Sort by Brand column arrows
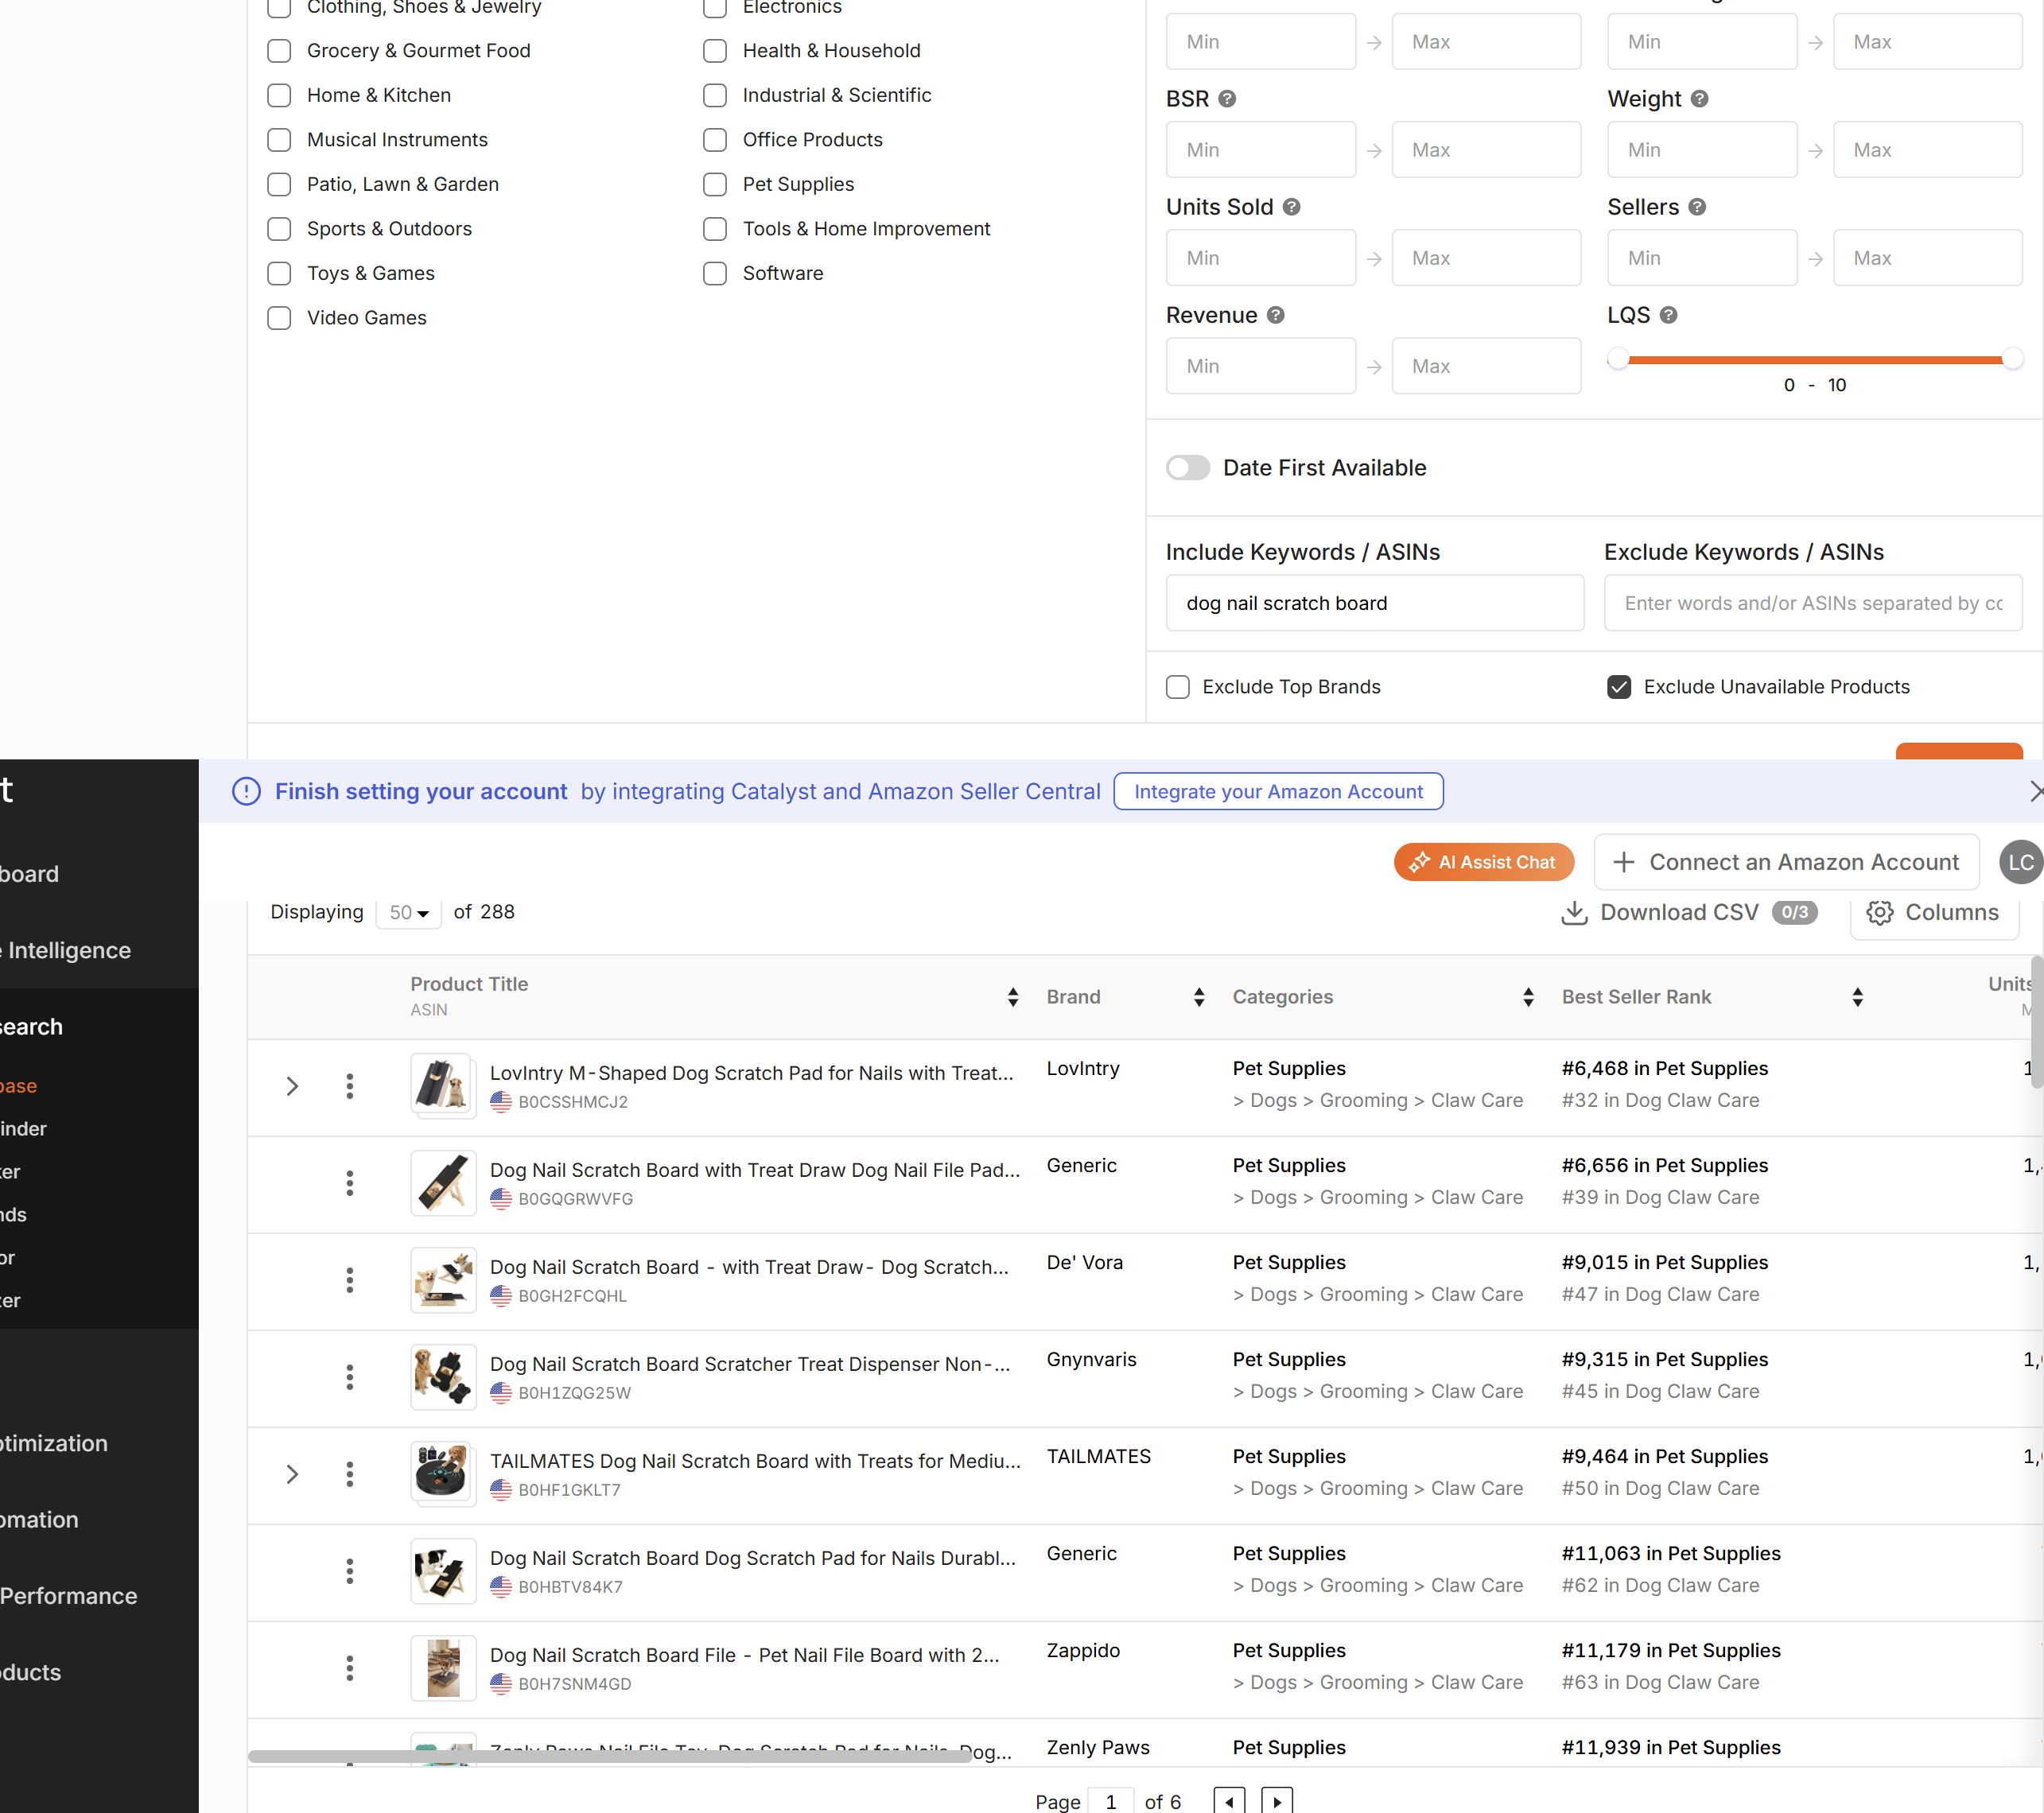2044x1813 pixels. point(1199,997)
